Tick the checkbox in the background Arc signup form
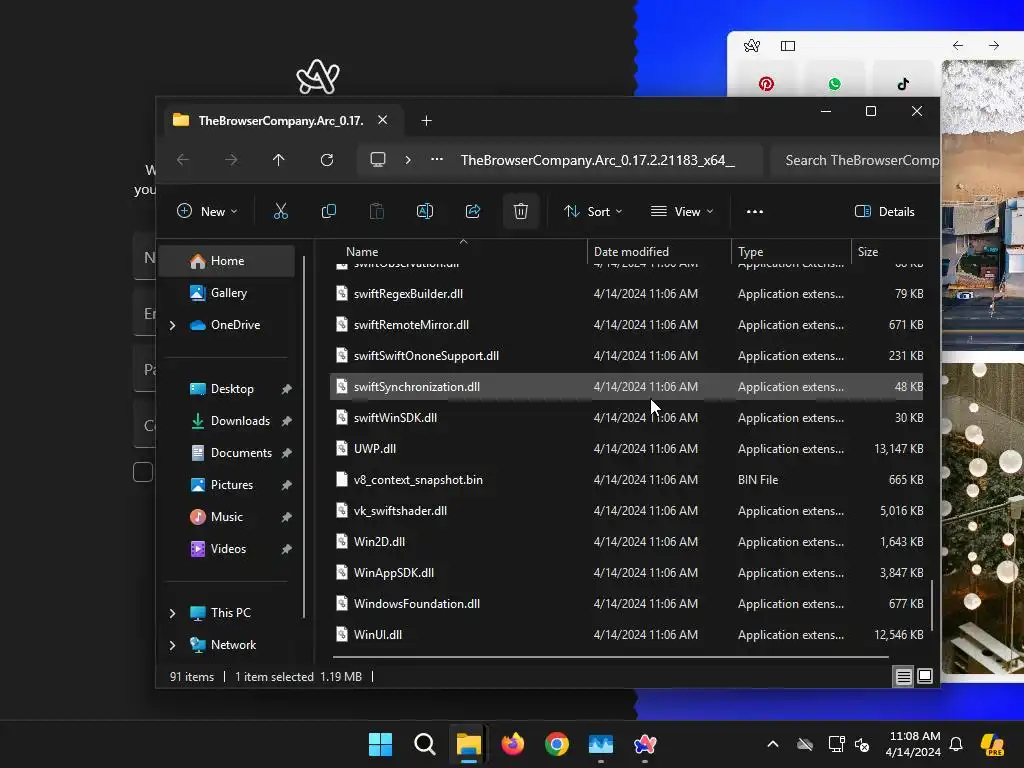This screenshot has height=768, width=1024. pos(143,472)
